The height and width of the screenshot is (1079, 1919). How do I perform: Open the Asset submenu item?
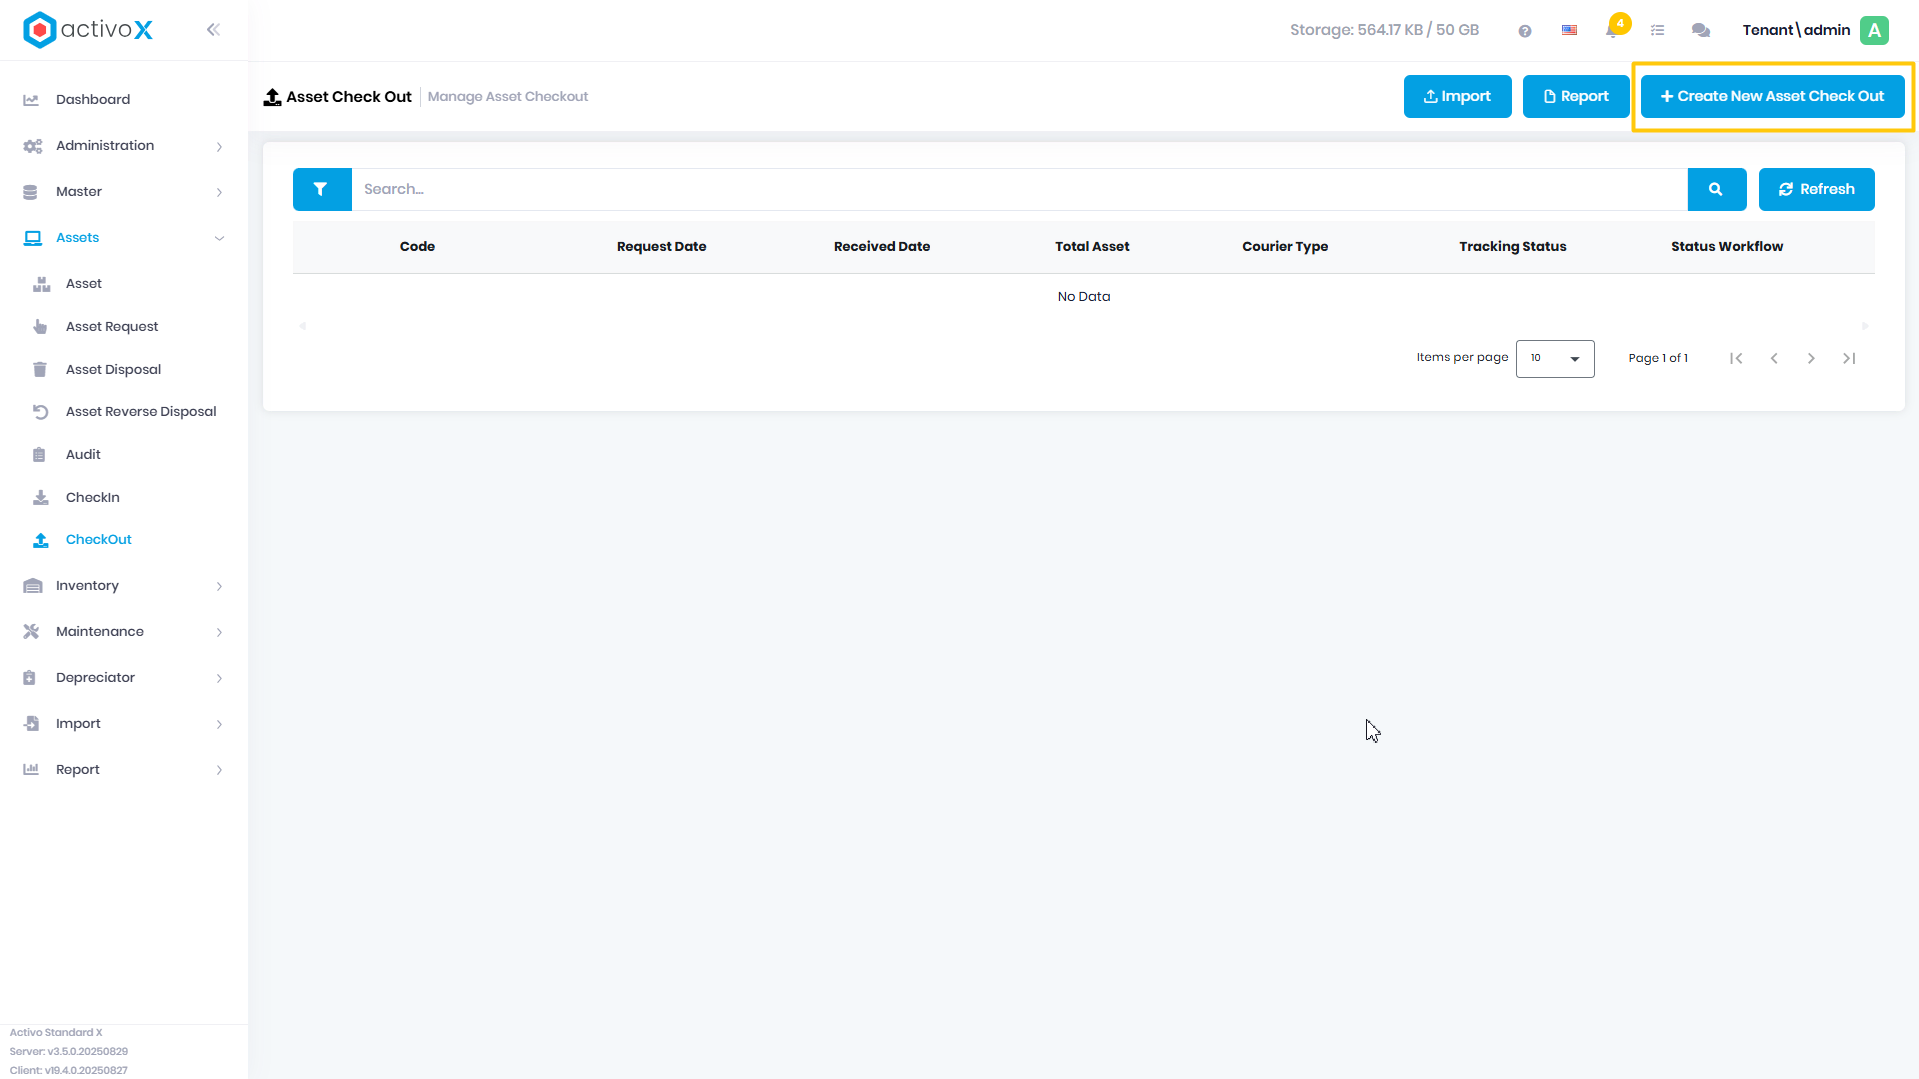tap(84, 284)
